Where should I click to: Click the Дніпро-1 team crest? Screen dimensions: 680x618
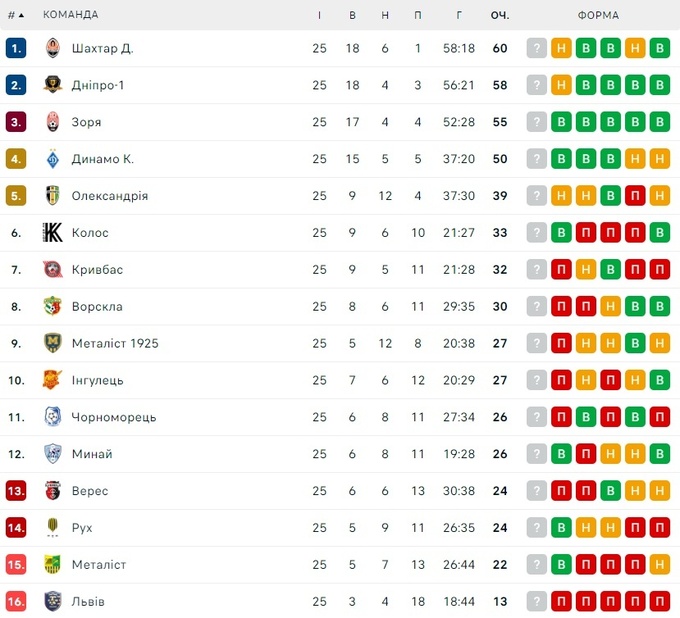coord(53,85)
